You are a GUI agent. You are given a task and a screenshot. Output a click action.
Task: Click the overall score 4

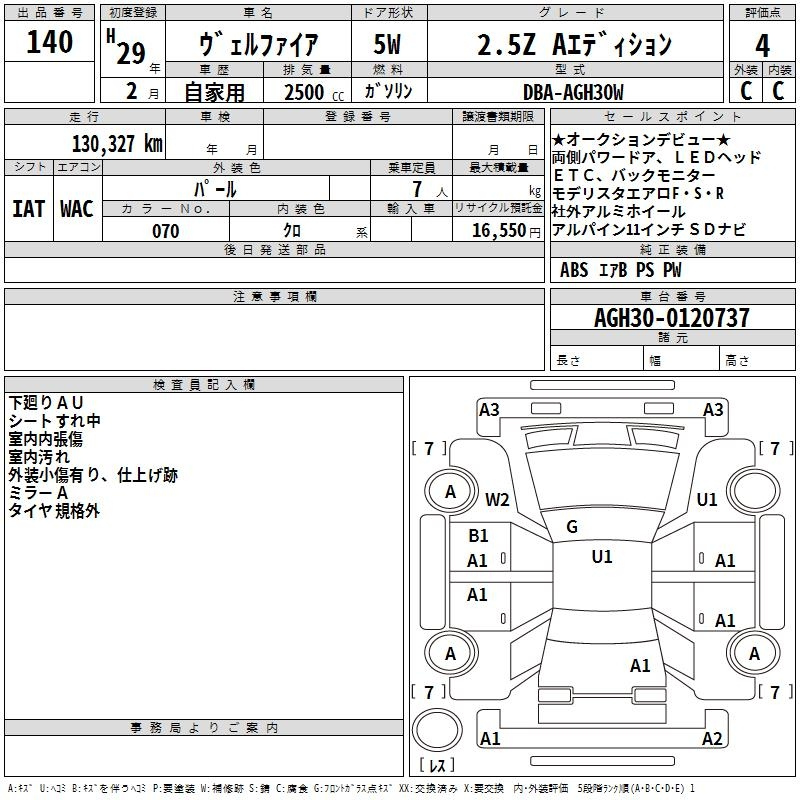762,46
